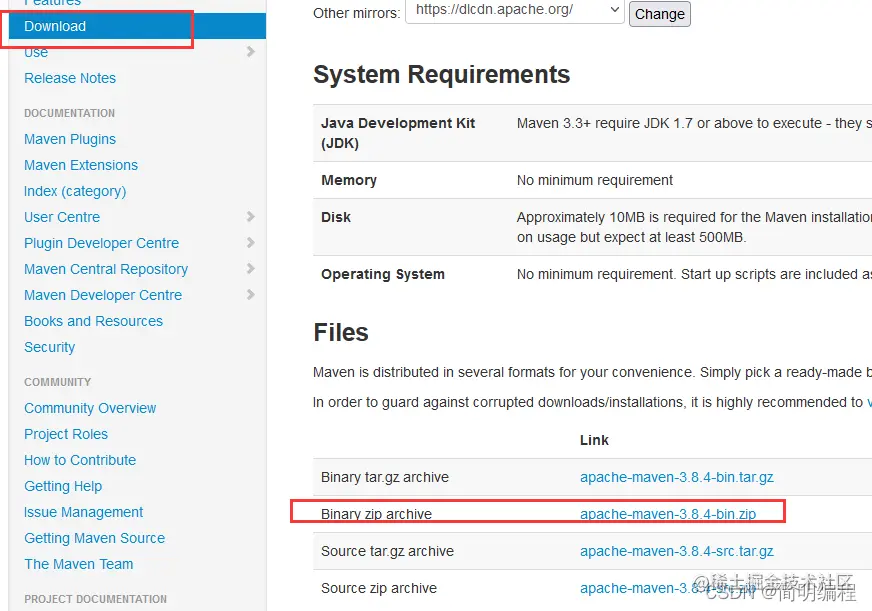
Task: Open Community Overview link
Action: point(90,408)
